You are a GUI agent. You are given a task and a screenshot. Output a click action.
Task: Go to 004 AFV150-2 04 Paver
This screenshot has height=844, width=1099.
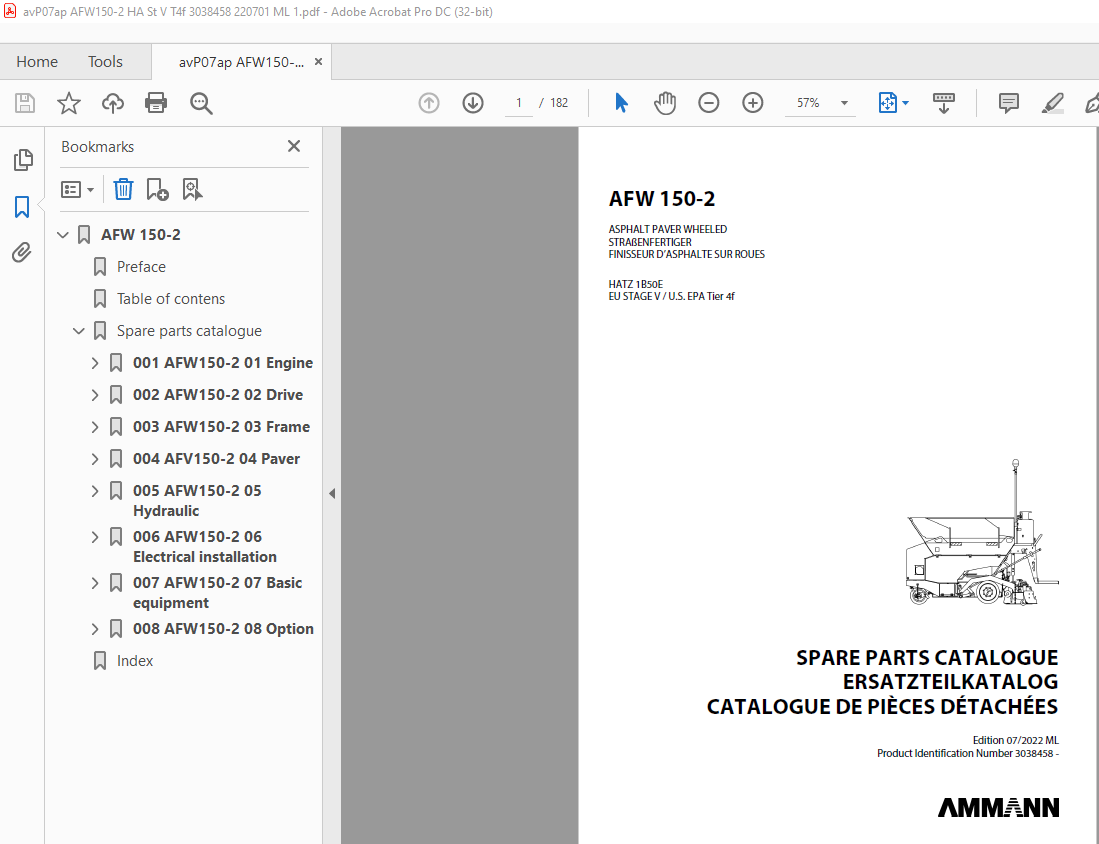pyautogui.click(x=217, y=459)
